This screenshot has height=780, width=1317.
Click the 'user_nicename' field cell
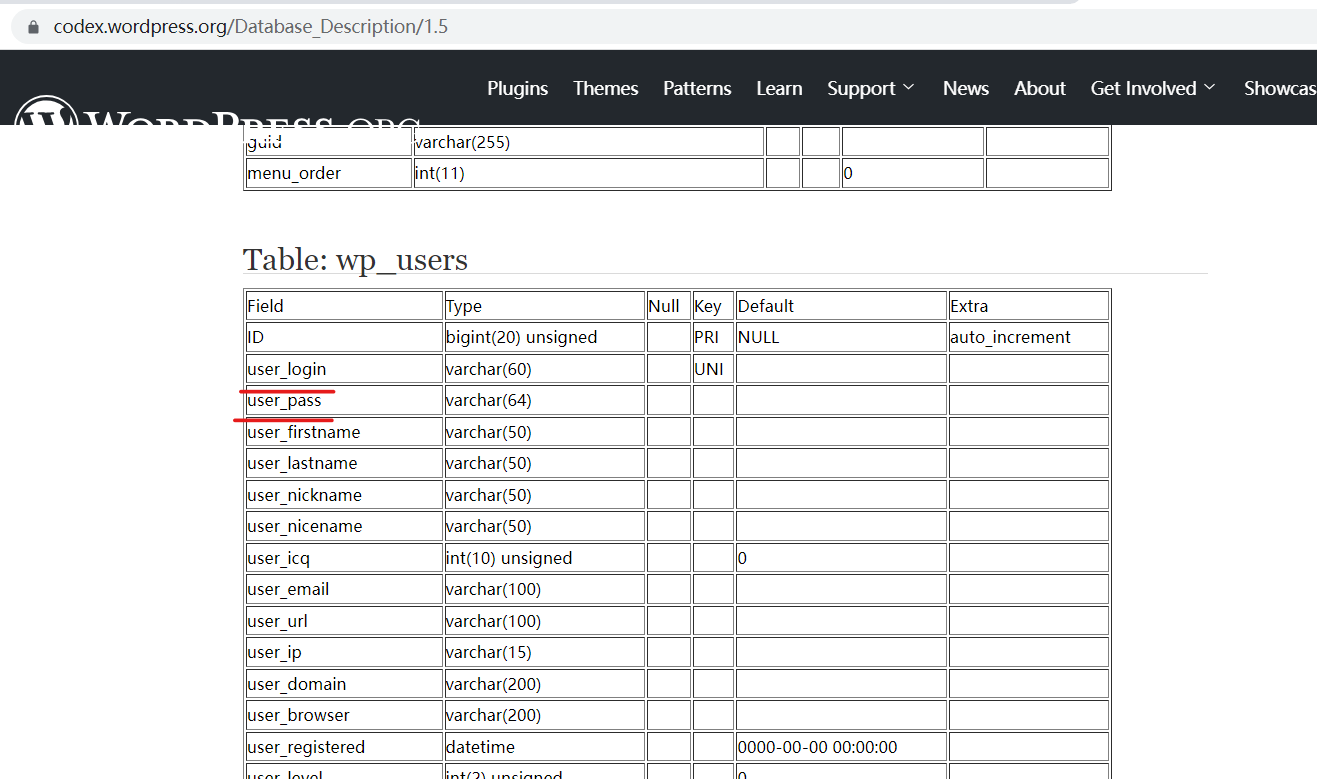pyautogui.click(x=344, y=526)
